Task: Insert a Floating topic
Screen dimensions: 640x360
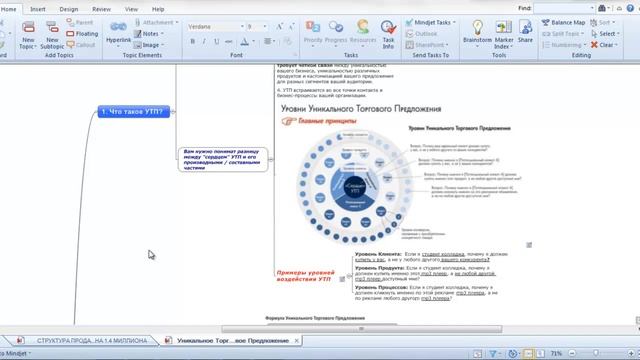Action: tap(82, 33)
